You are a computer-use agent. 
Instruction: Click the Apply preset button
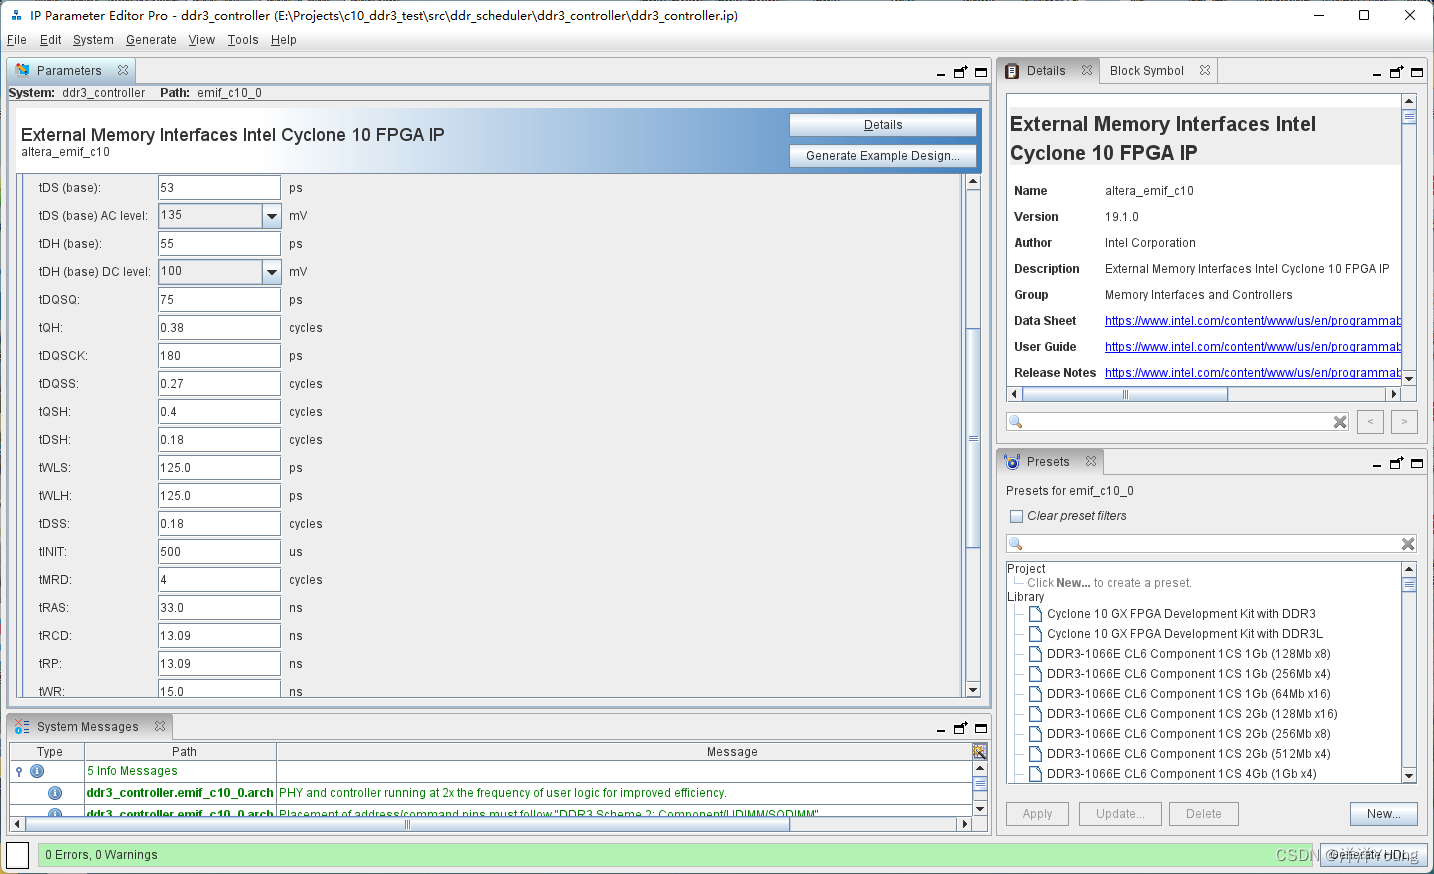coord(1037,814)
